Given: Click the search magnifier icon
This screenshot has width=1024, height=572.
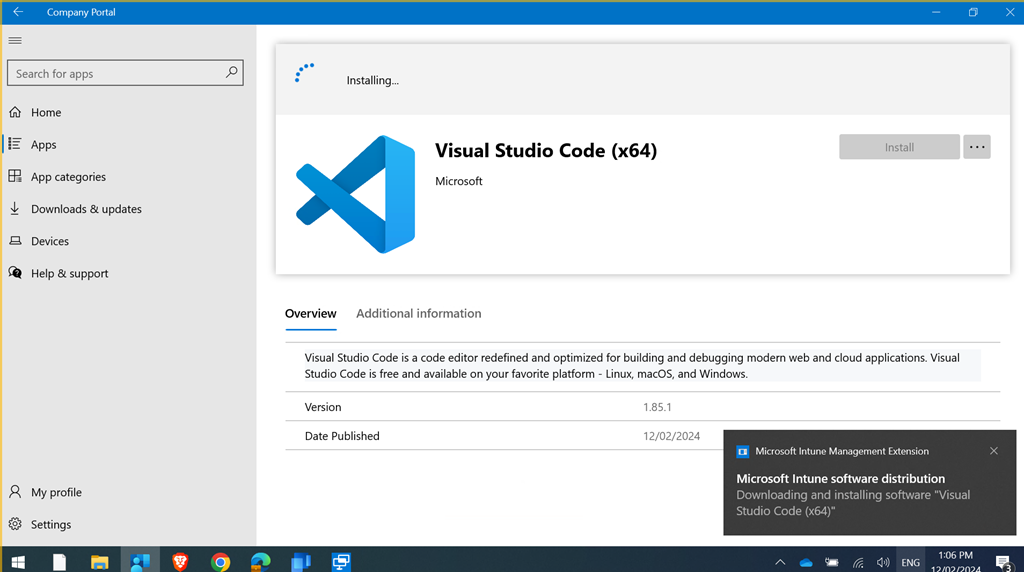Looking at the screenshot, I should click(232, 73).
